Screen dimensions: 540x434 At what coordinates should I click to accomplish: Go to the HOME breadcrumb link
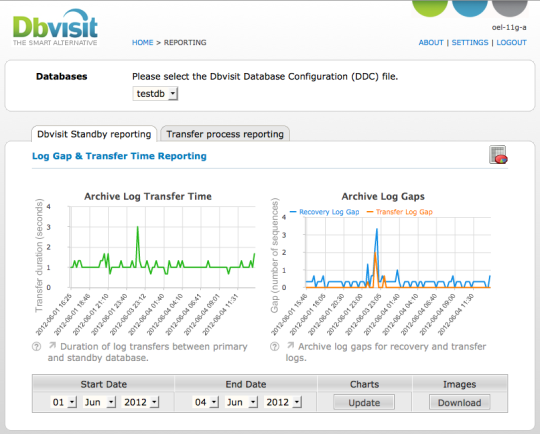point(143,42)
